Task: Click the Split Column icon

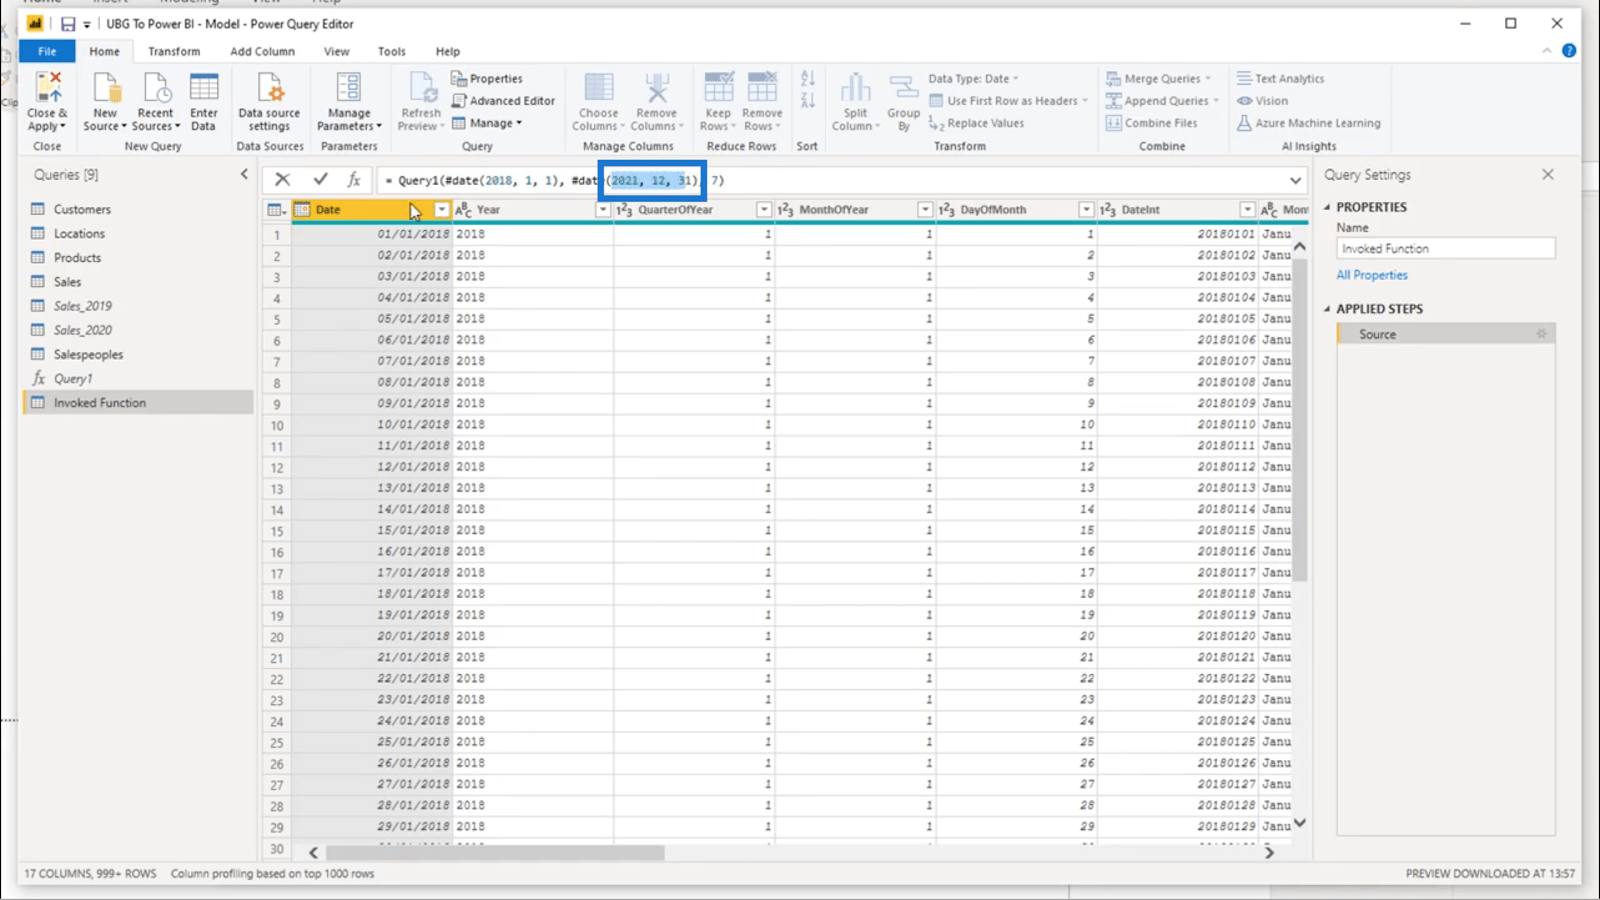Action: click(x=855, y=88)
